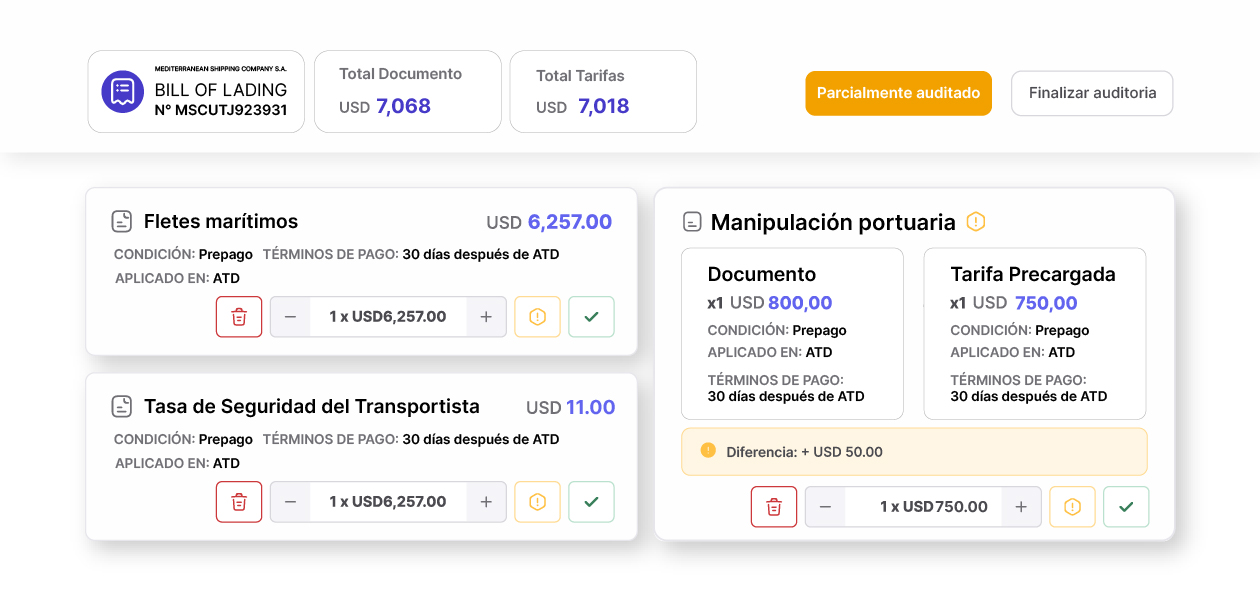The height and width of the screenshot is (604, 1260).
Task: Flag a warning on Tasa de Seguridad charge
Action: click(x=537, y=502)
